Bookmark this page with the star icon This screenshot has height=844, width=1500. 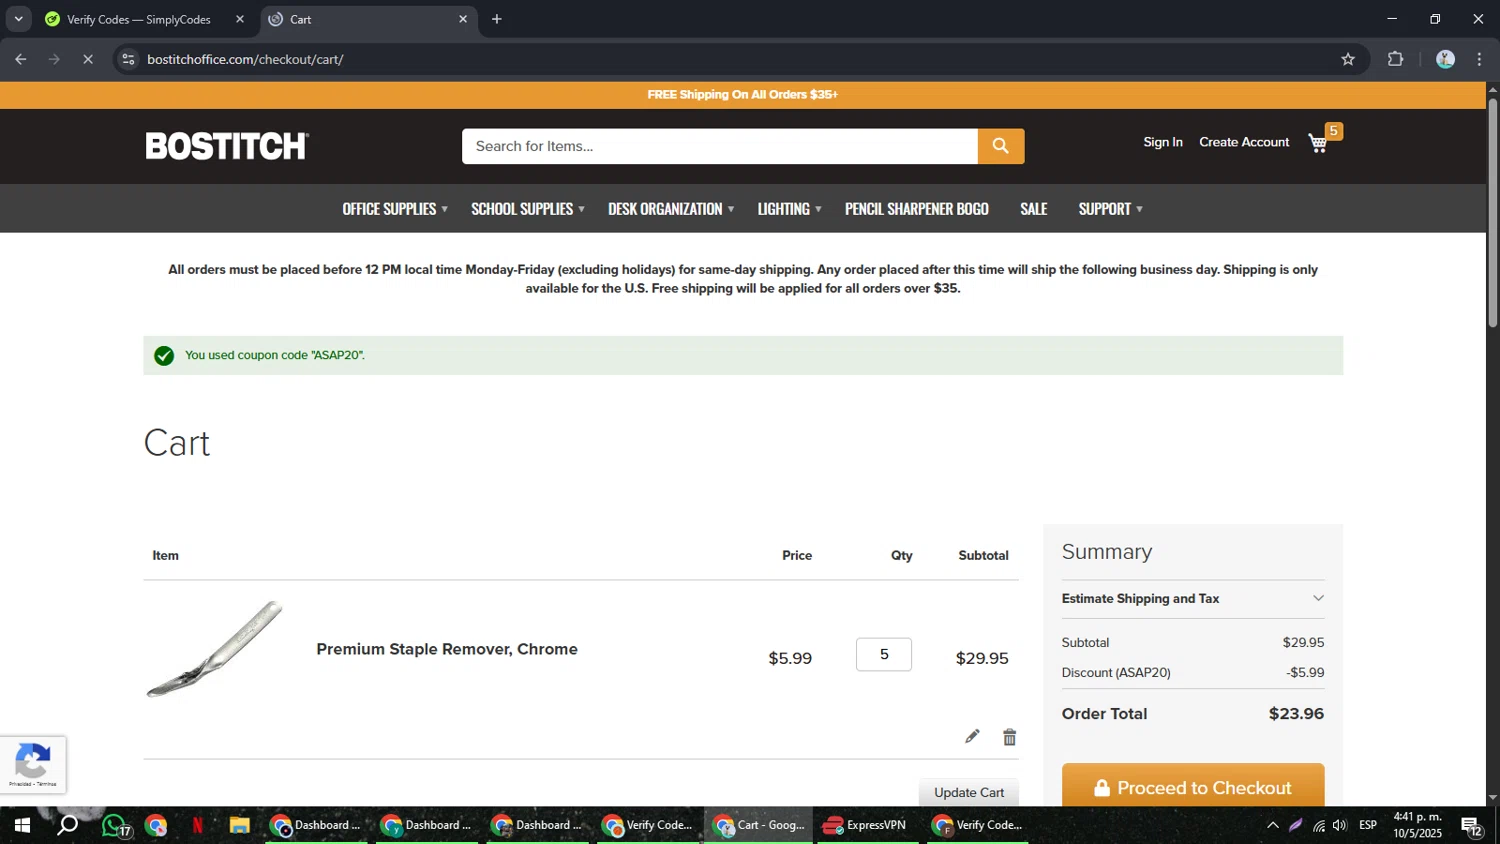click(x=1348, y=60)
